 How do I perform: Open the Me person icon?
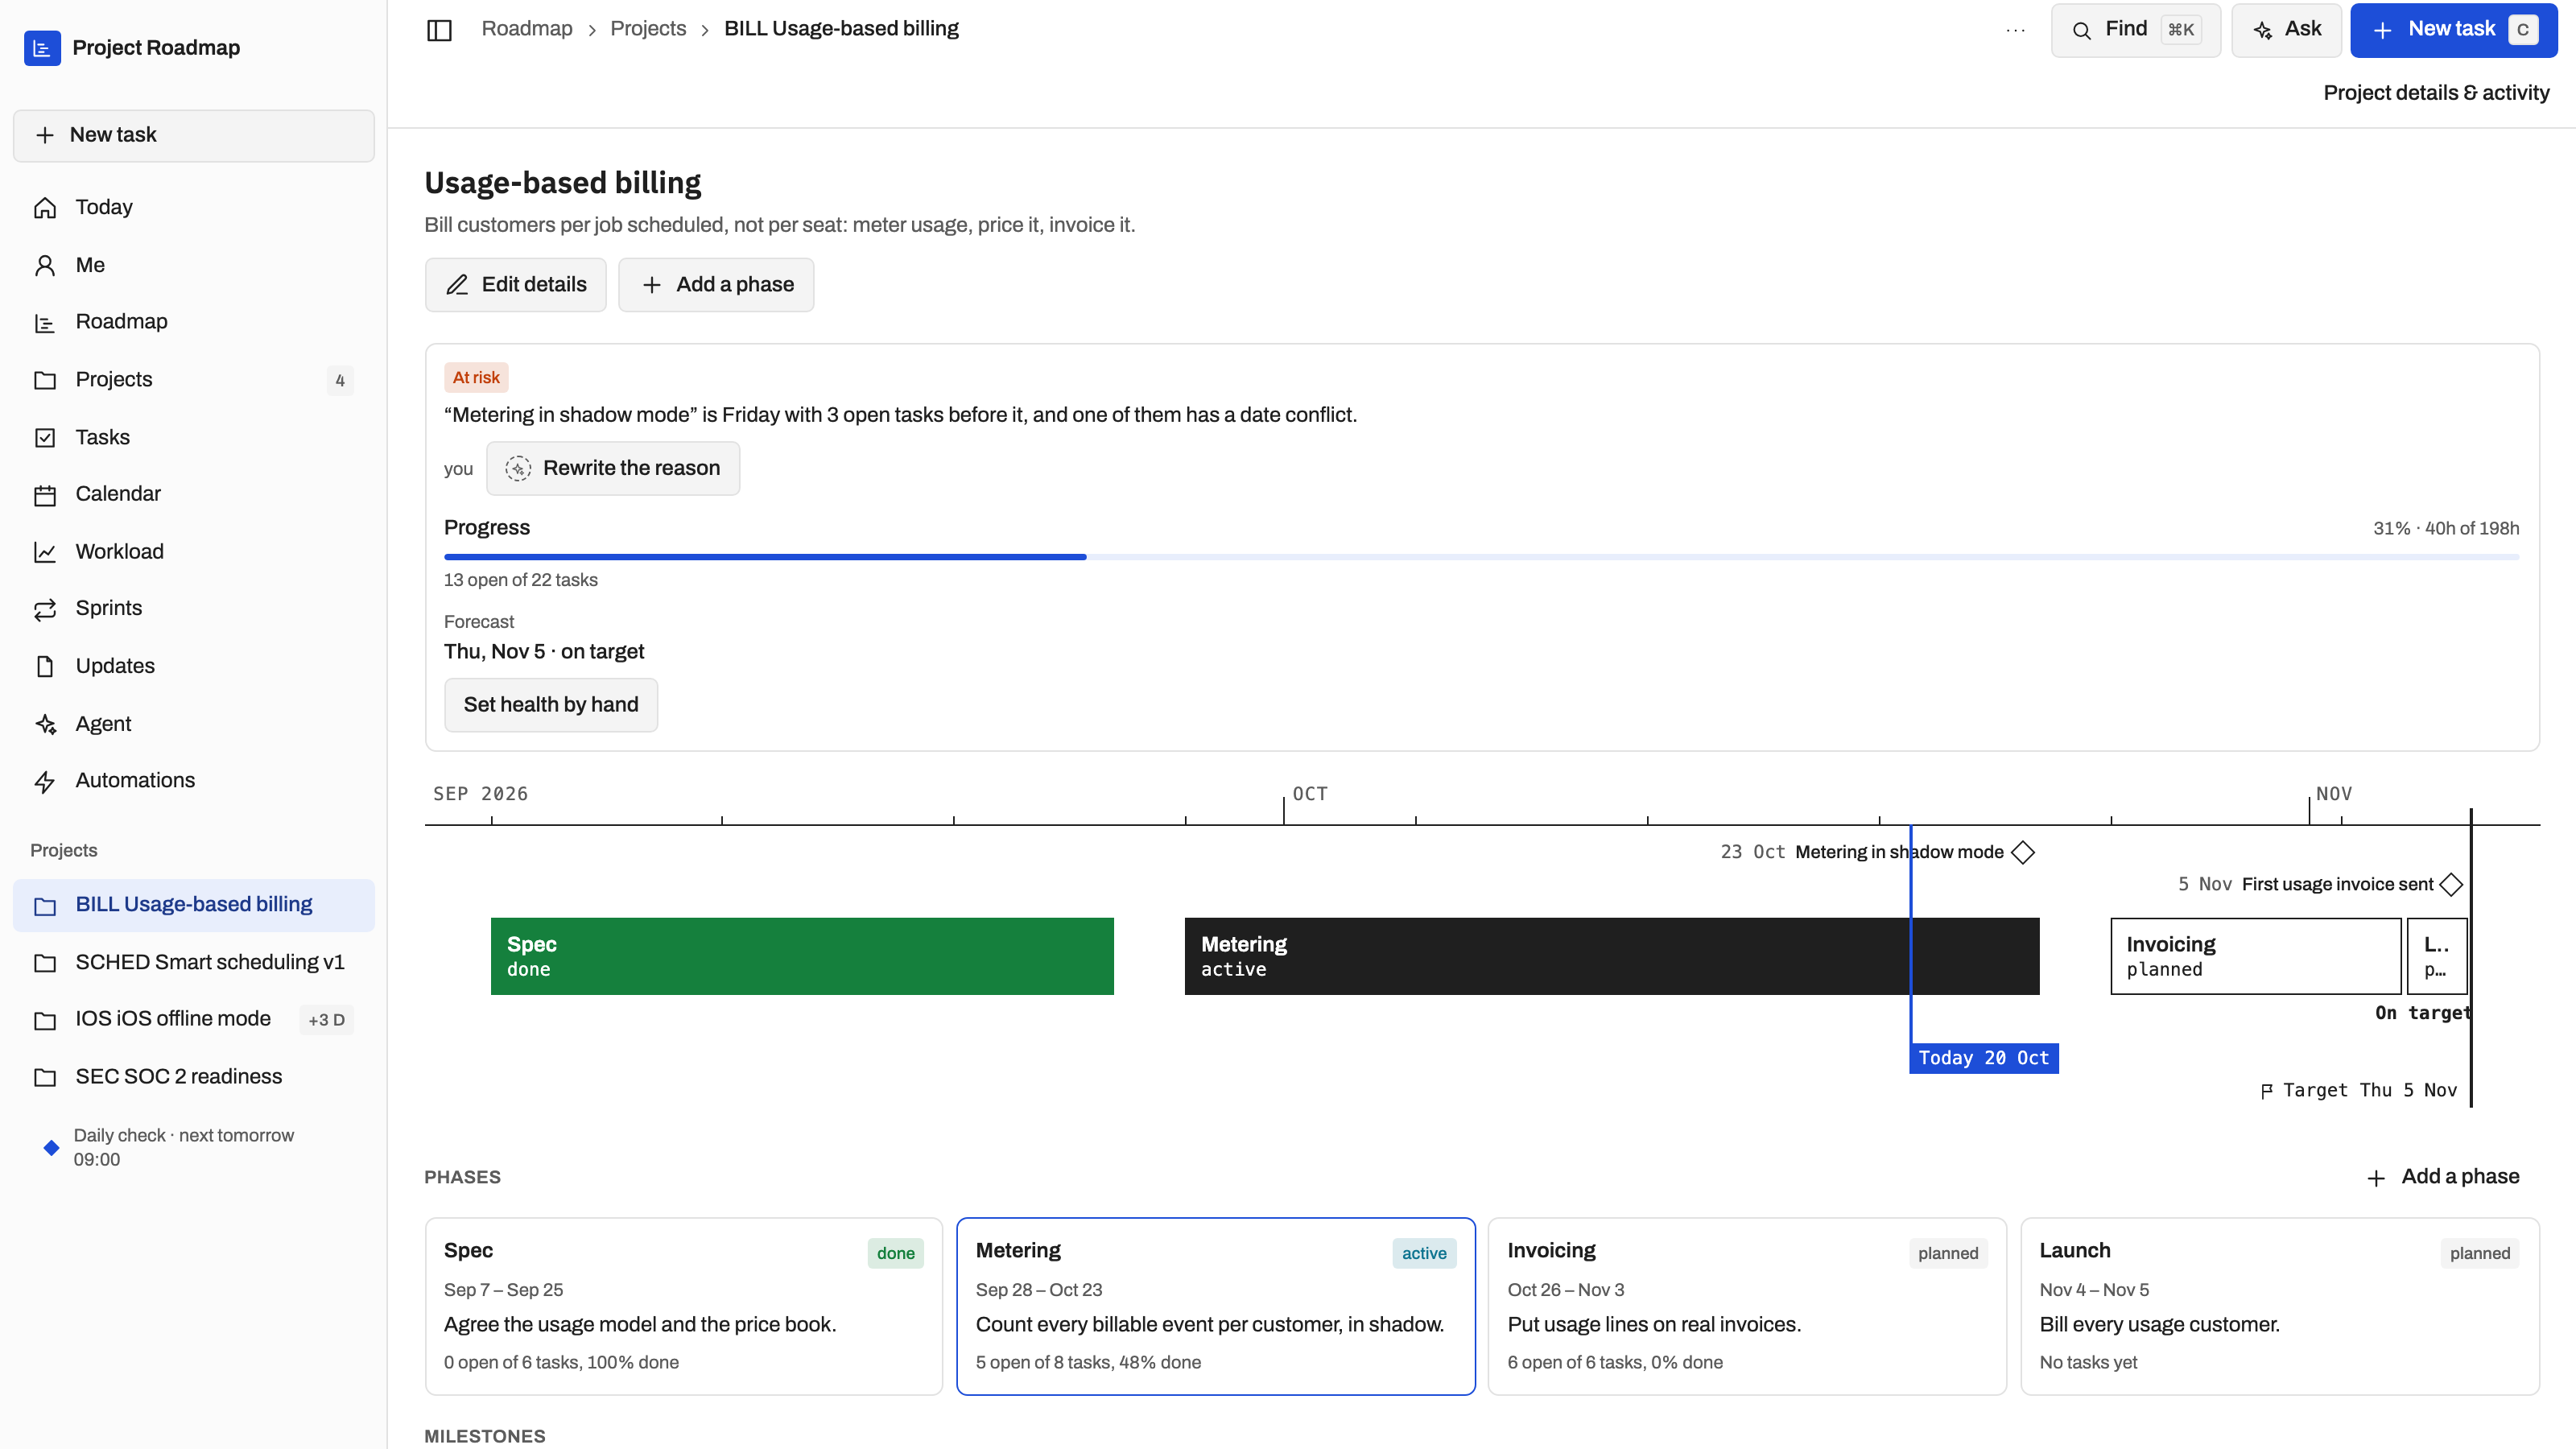pos(45,265)
